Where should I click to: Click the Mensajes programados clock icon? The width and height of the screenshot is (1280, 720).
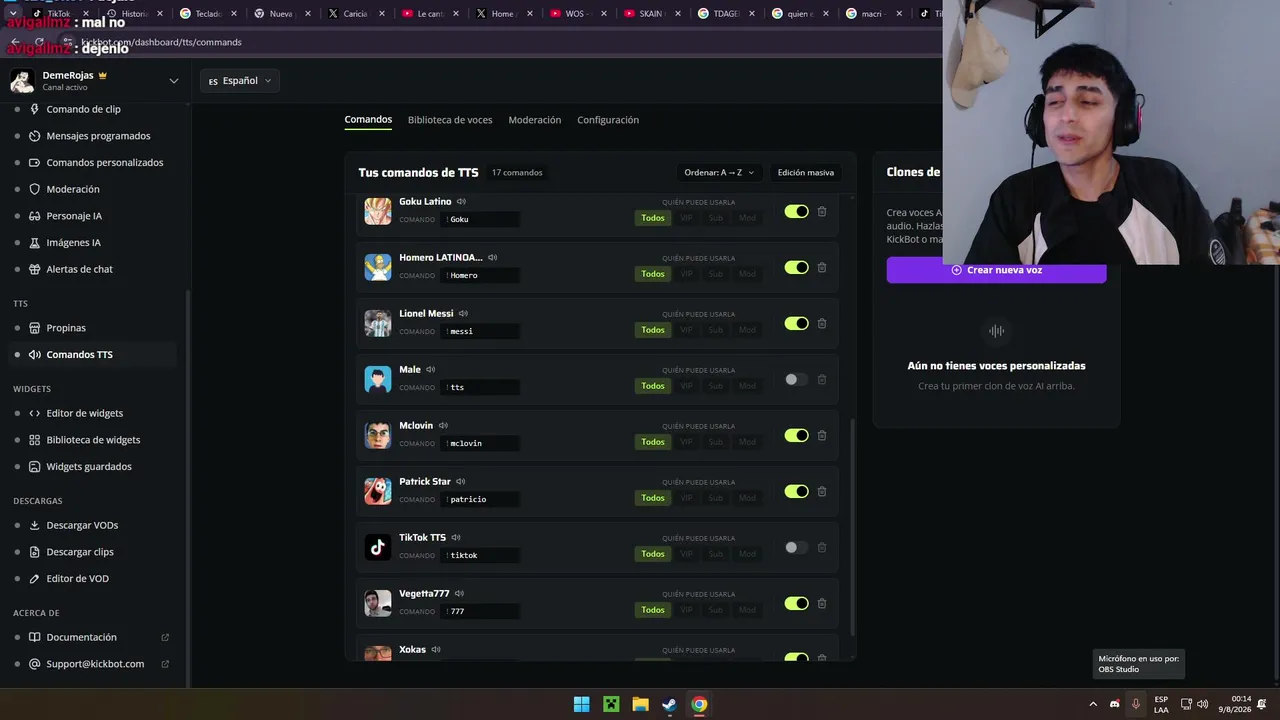coord(35,136)
